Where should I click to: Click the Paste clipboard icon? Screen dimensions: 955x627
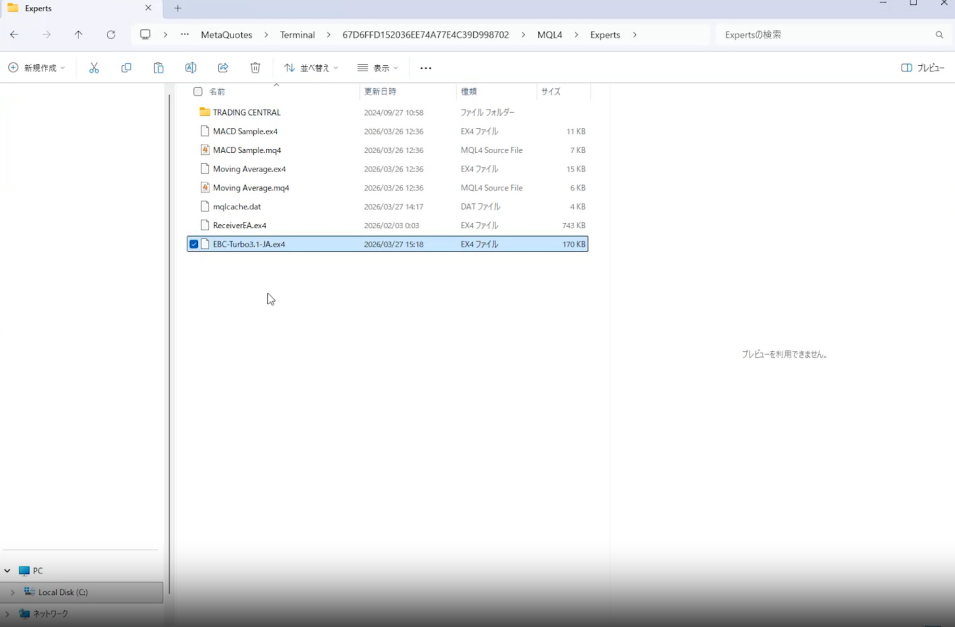[x=158, y=68]
